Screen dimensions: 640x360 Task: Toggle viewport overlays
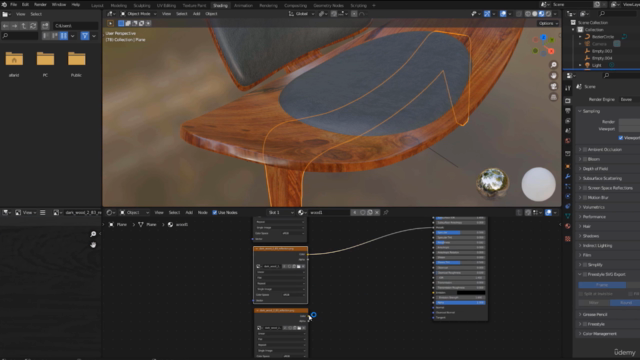tap(503, 14)
